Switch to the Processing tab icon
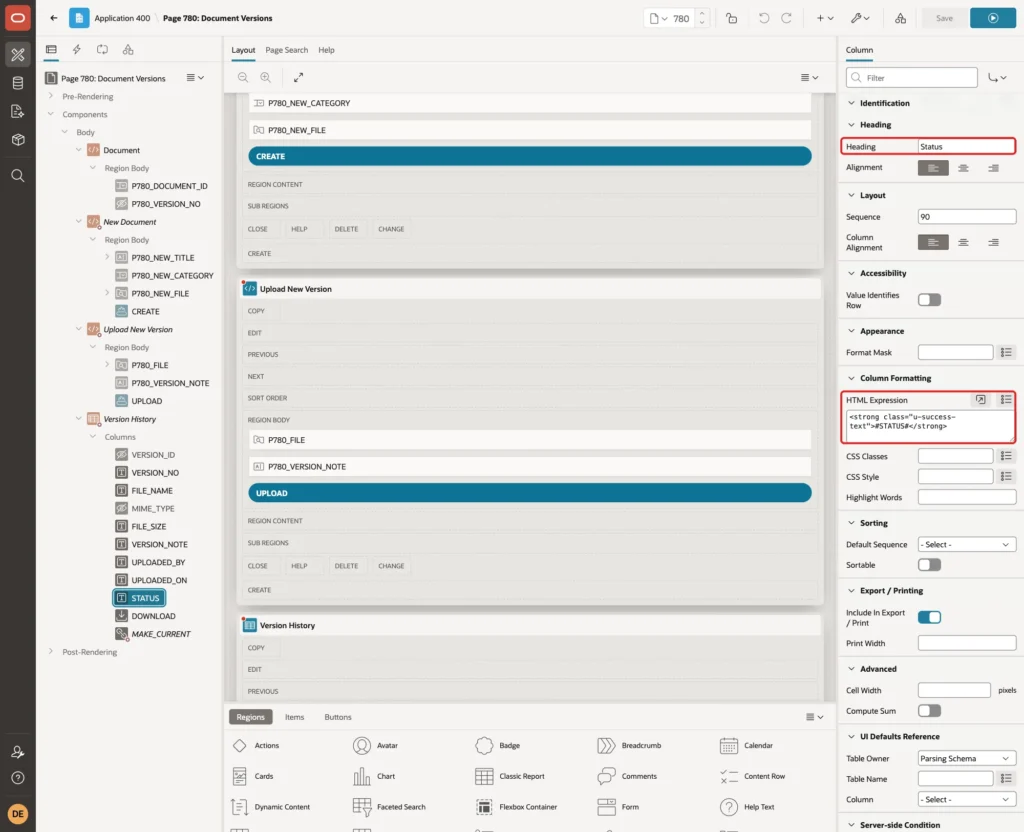1024x832 pixels. click(x=102, y=50)
